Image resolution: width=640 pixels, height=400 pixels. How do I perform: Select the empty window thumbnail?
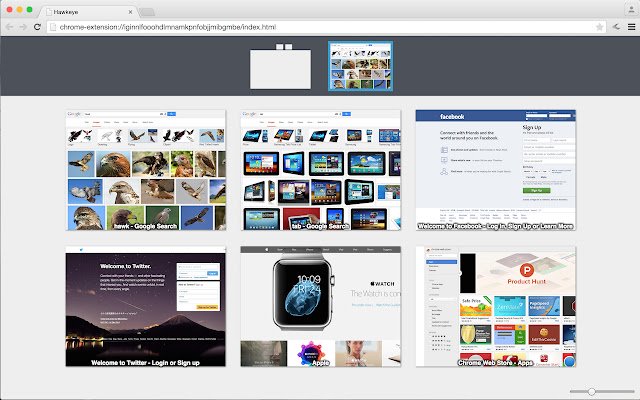click(280, 67)
